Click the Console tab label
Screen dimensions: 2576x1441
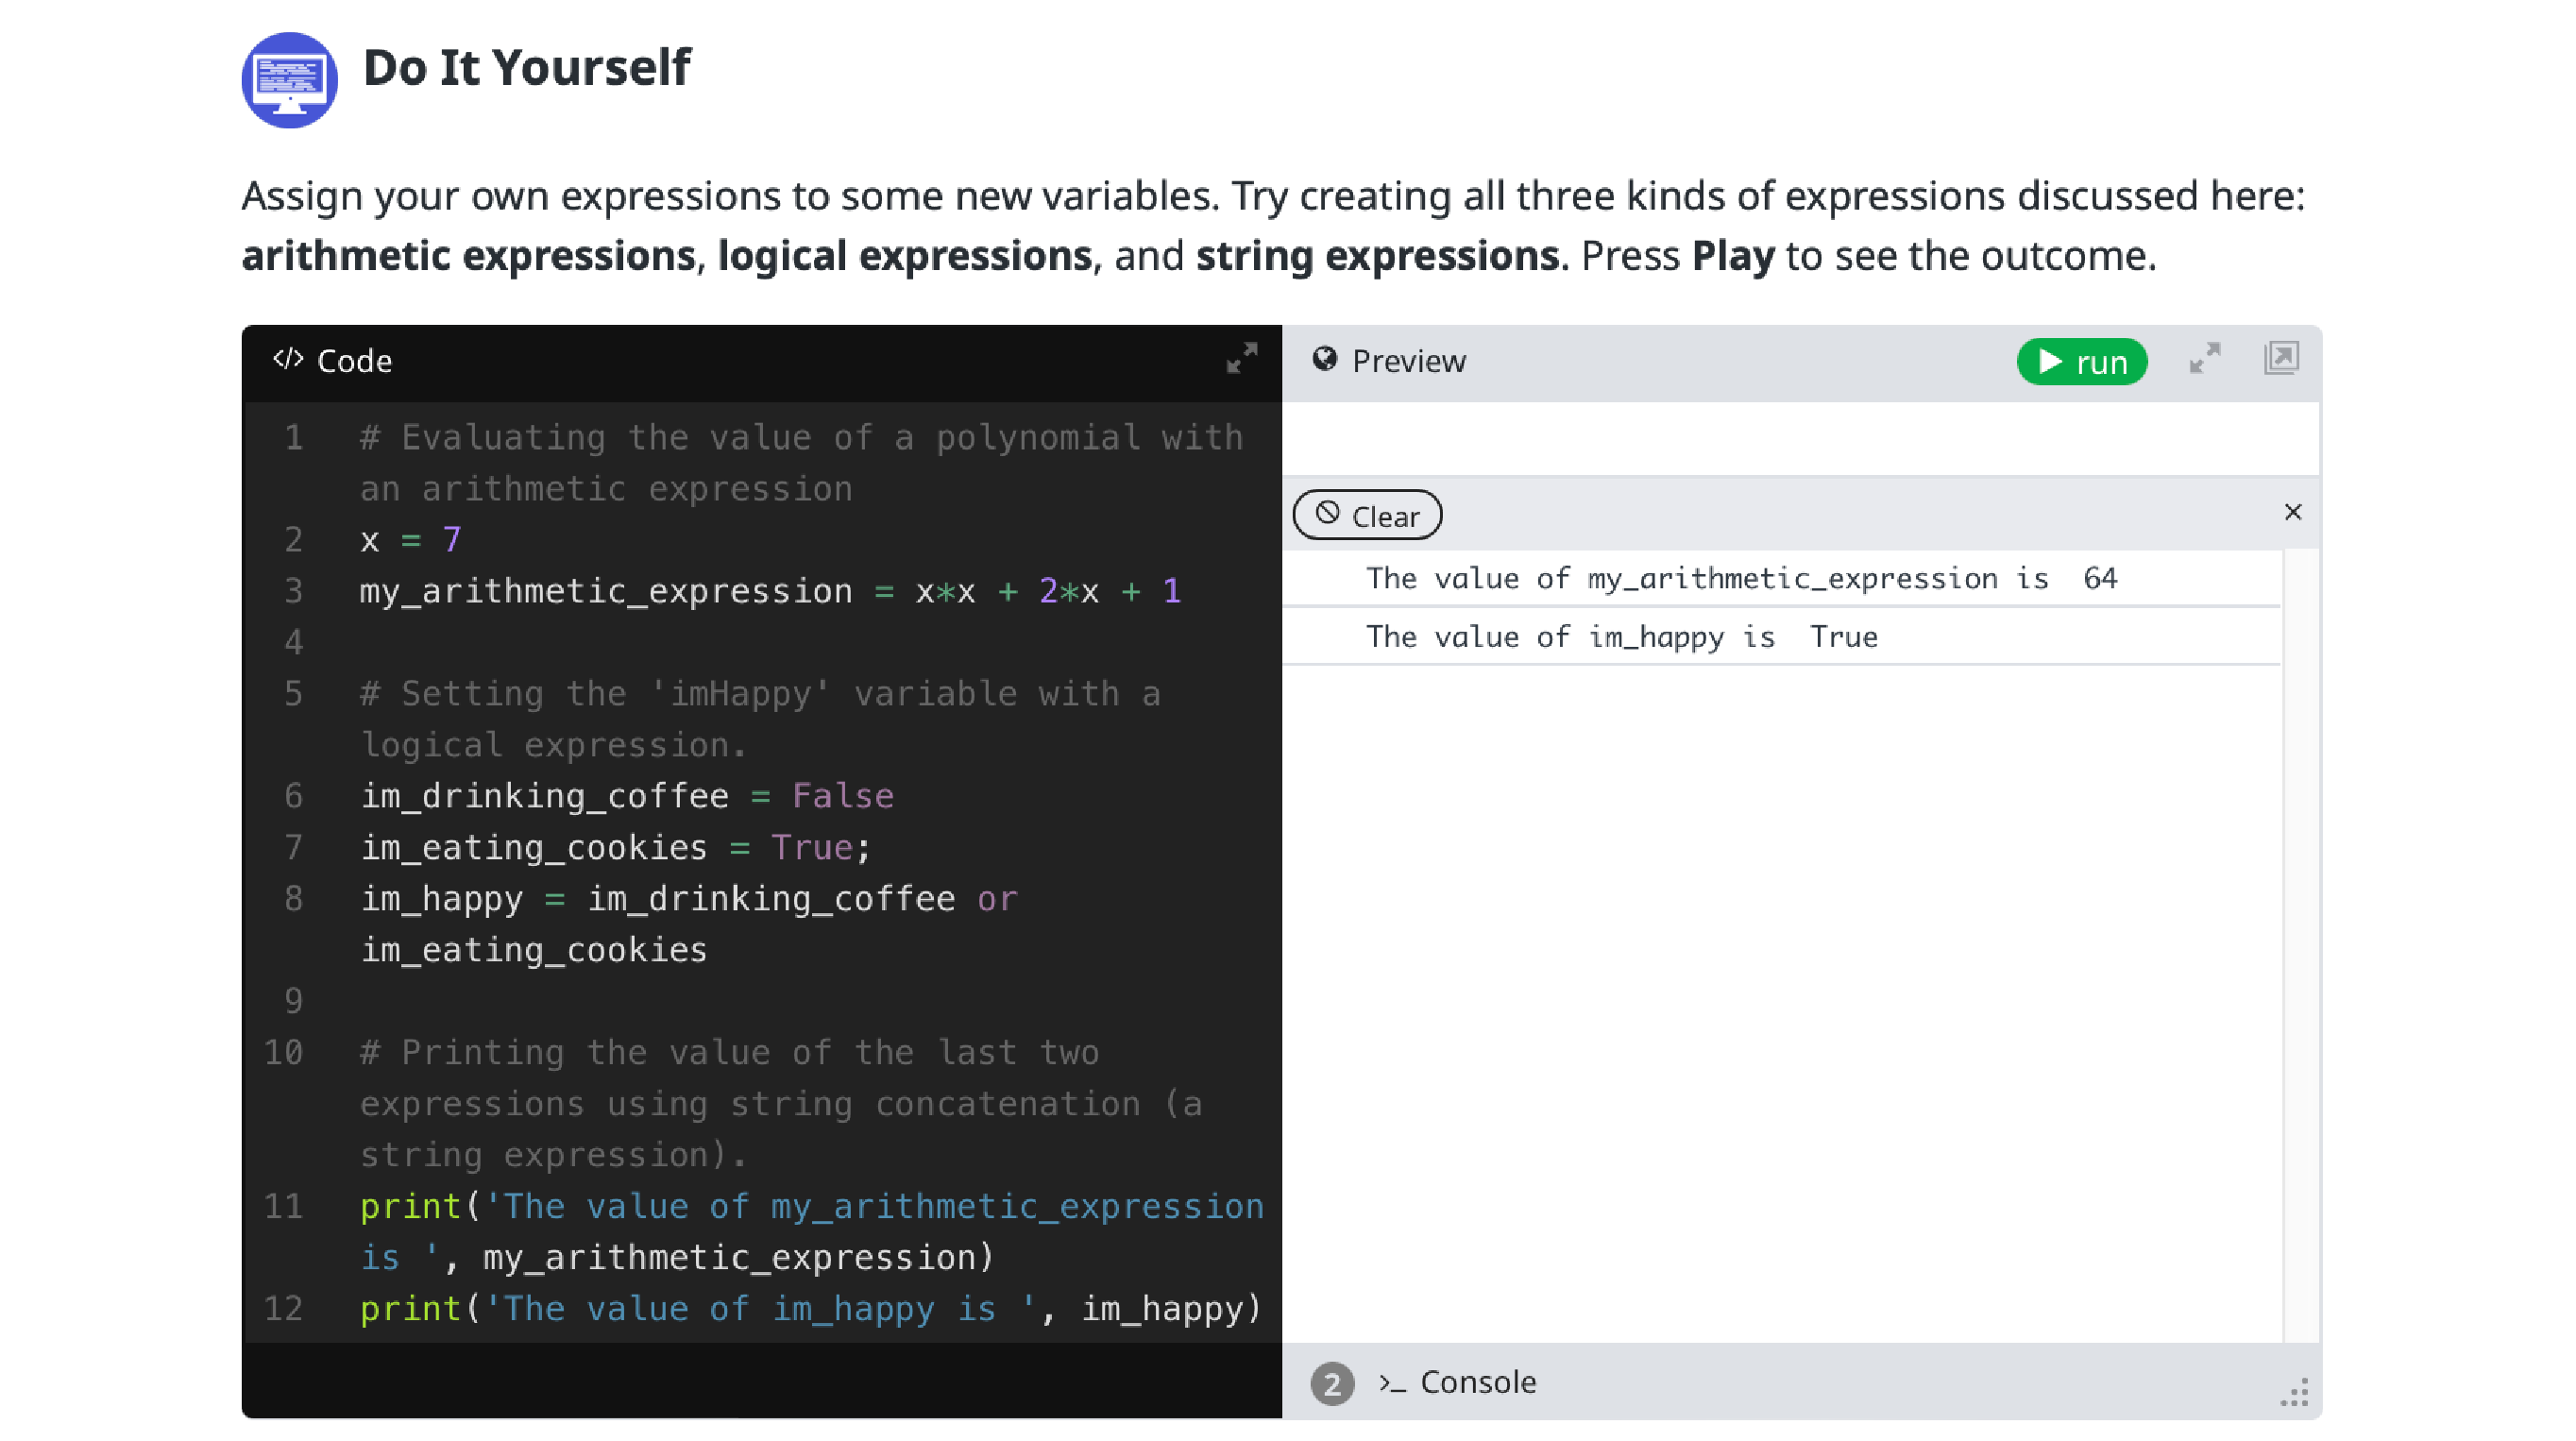point(1478,1382)
